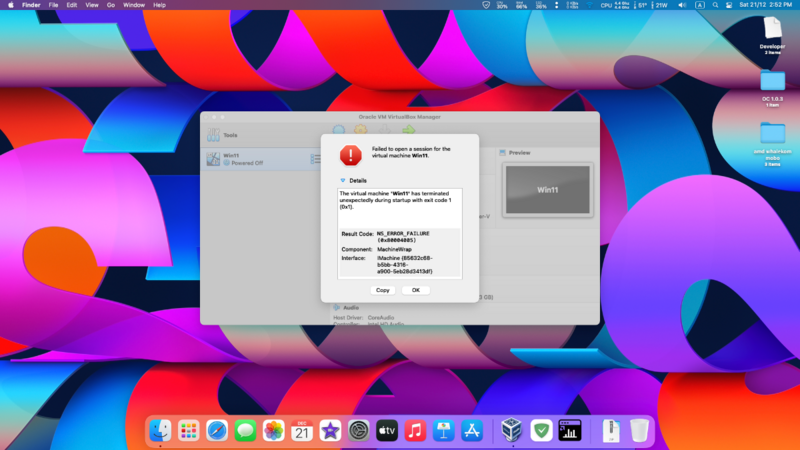Open Messages from the Dock
Image resolution: width=800 pixels, height=450 pixels.
point(245,431)
